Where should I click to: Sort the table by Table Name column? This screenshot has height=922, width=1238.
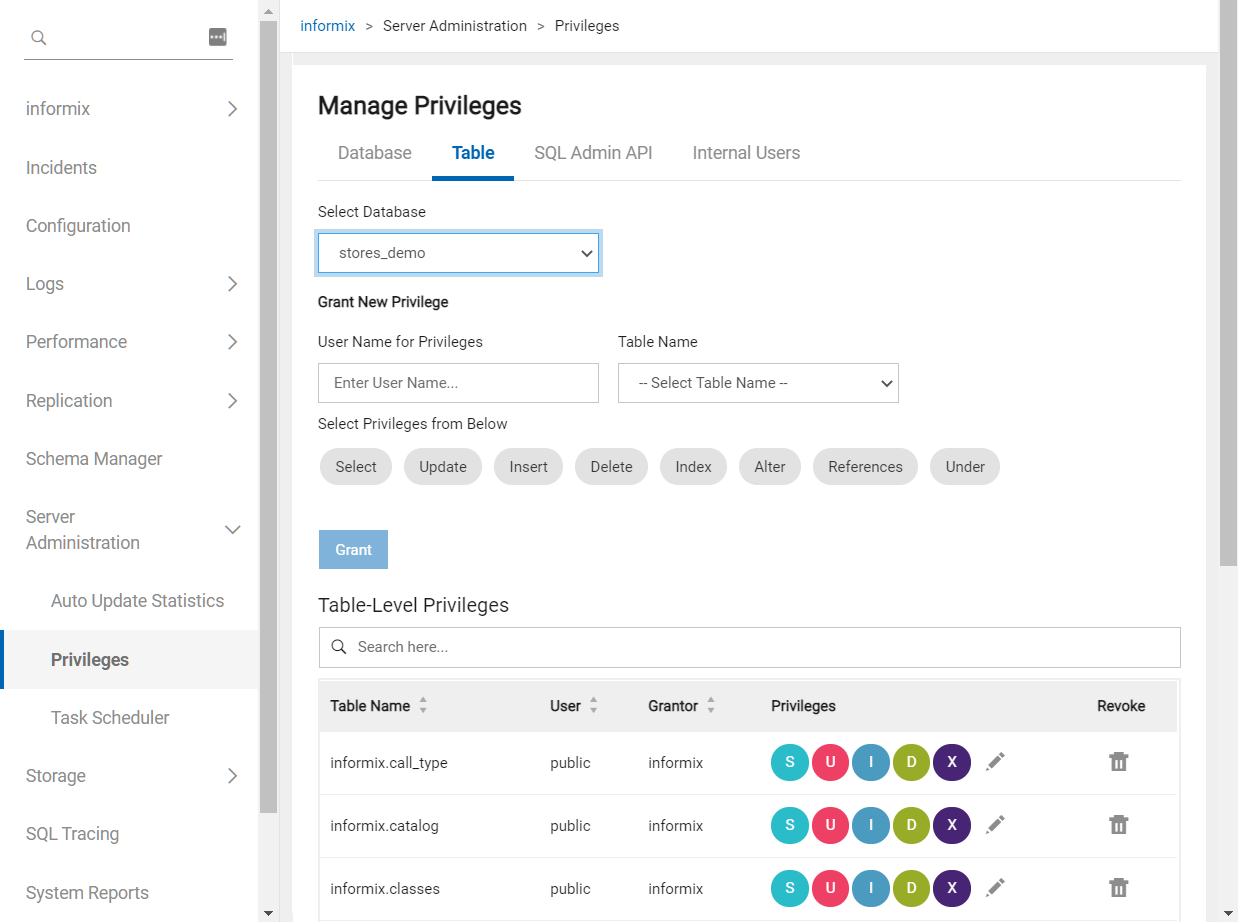(423, 706)
